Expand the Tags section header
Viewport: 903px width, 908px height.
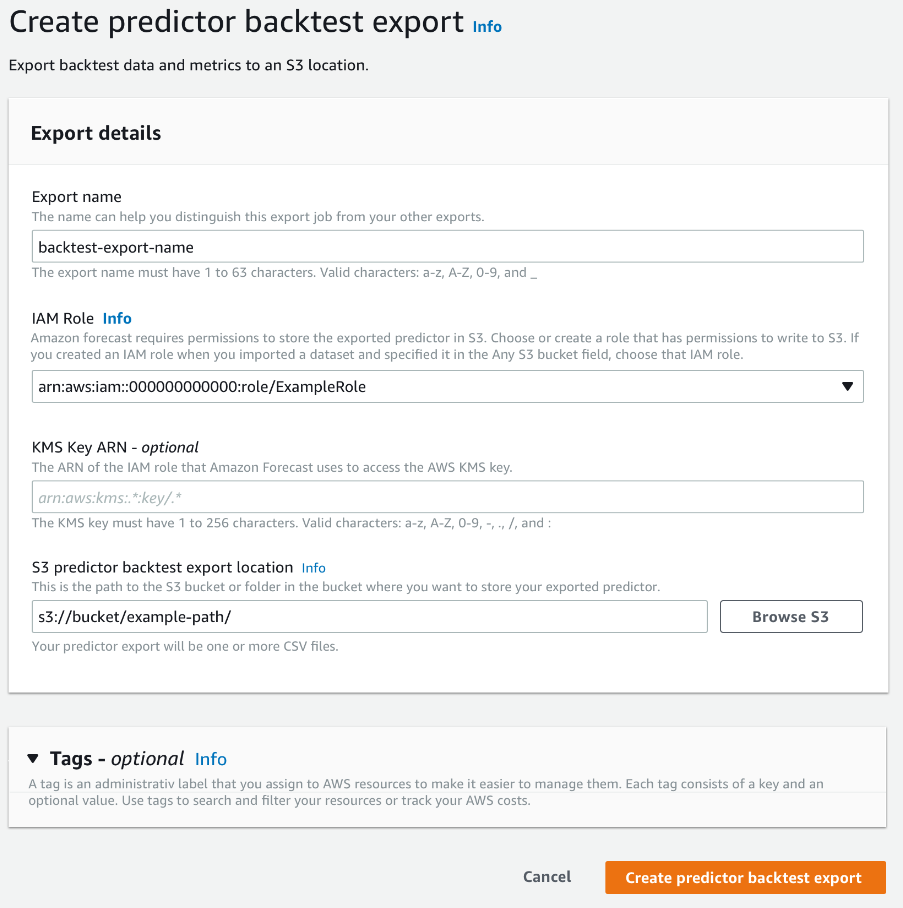(x=105, y=758)
